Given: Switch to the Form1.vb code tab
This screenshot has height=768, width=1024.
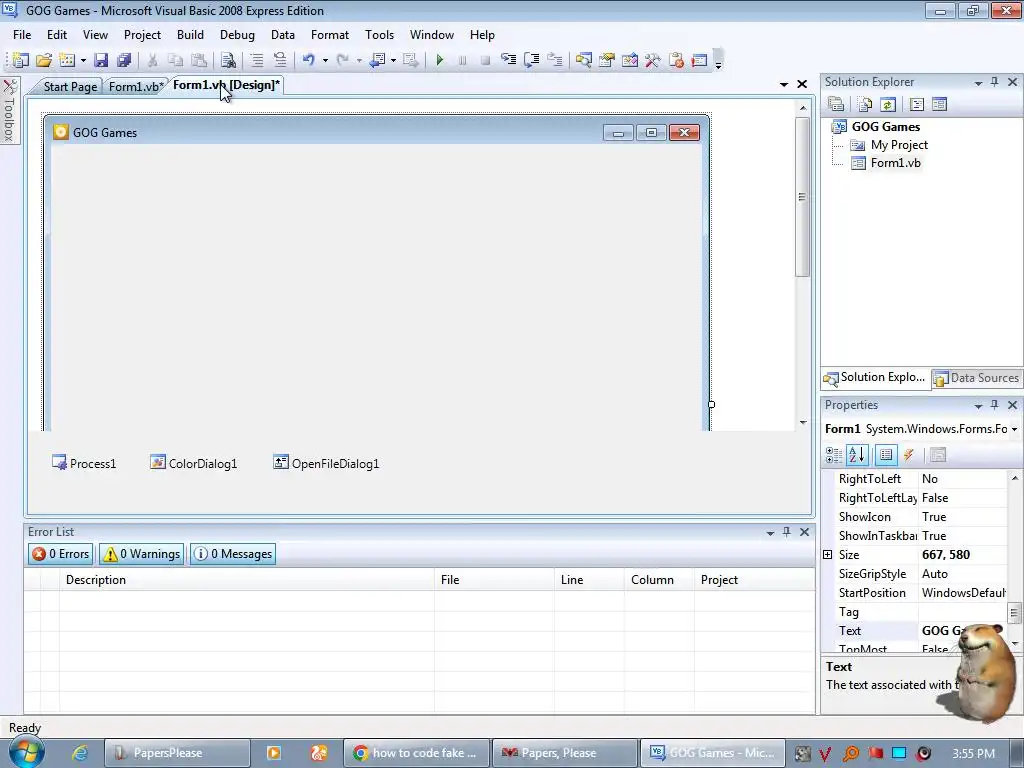Looking at the screenshot, I should [x=136, y=86].
